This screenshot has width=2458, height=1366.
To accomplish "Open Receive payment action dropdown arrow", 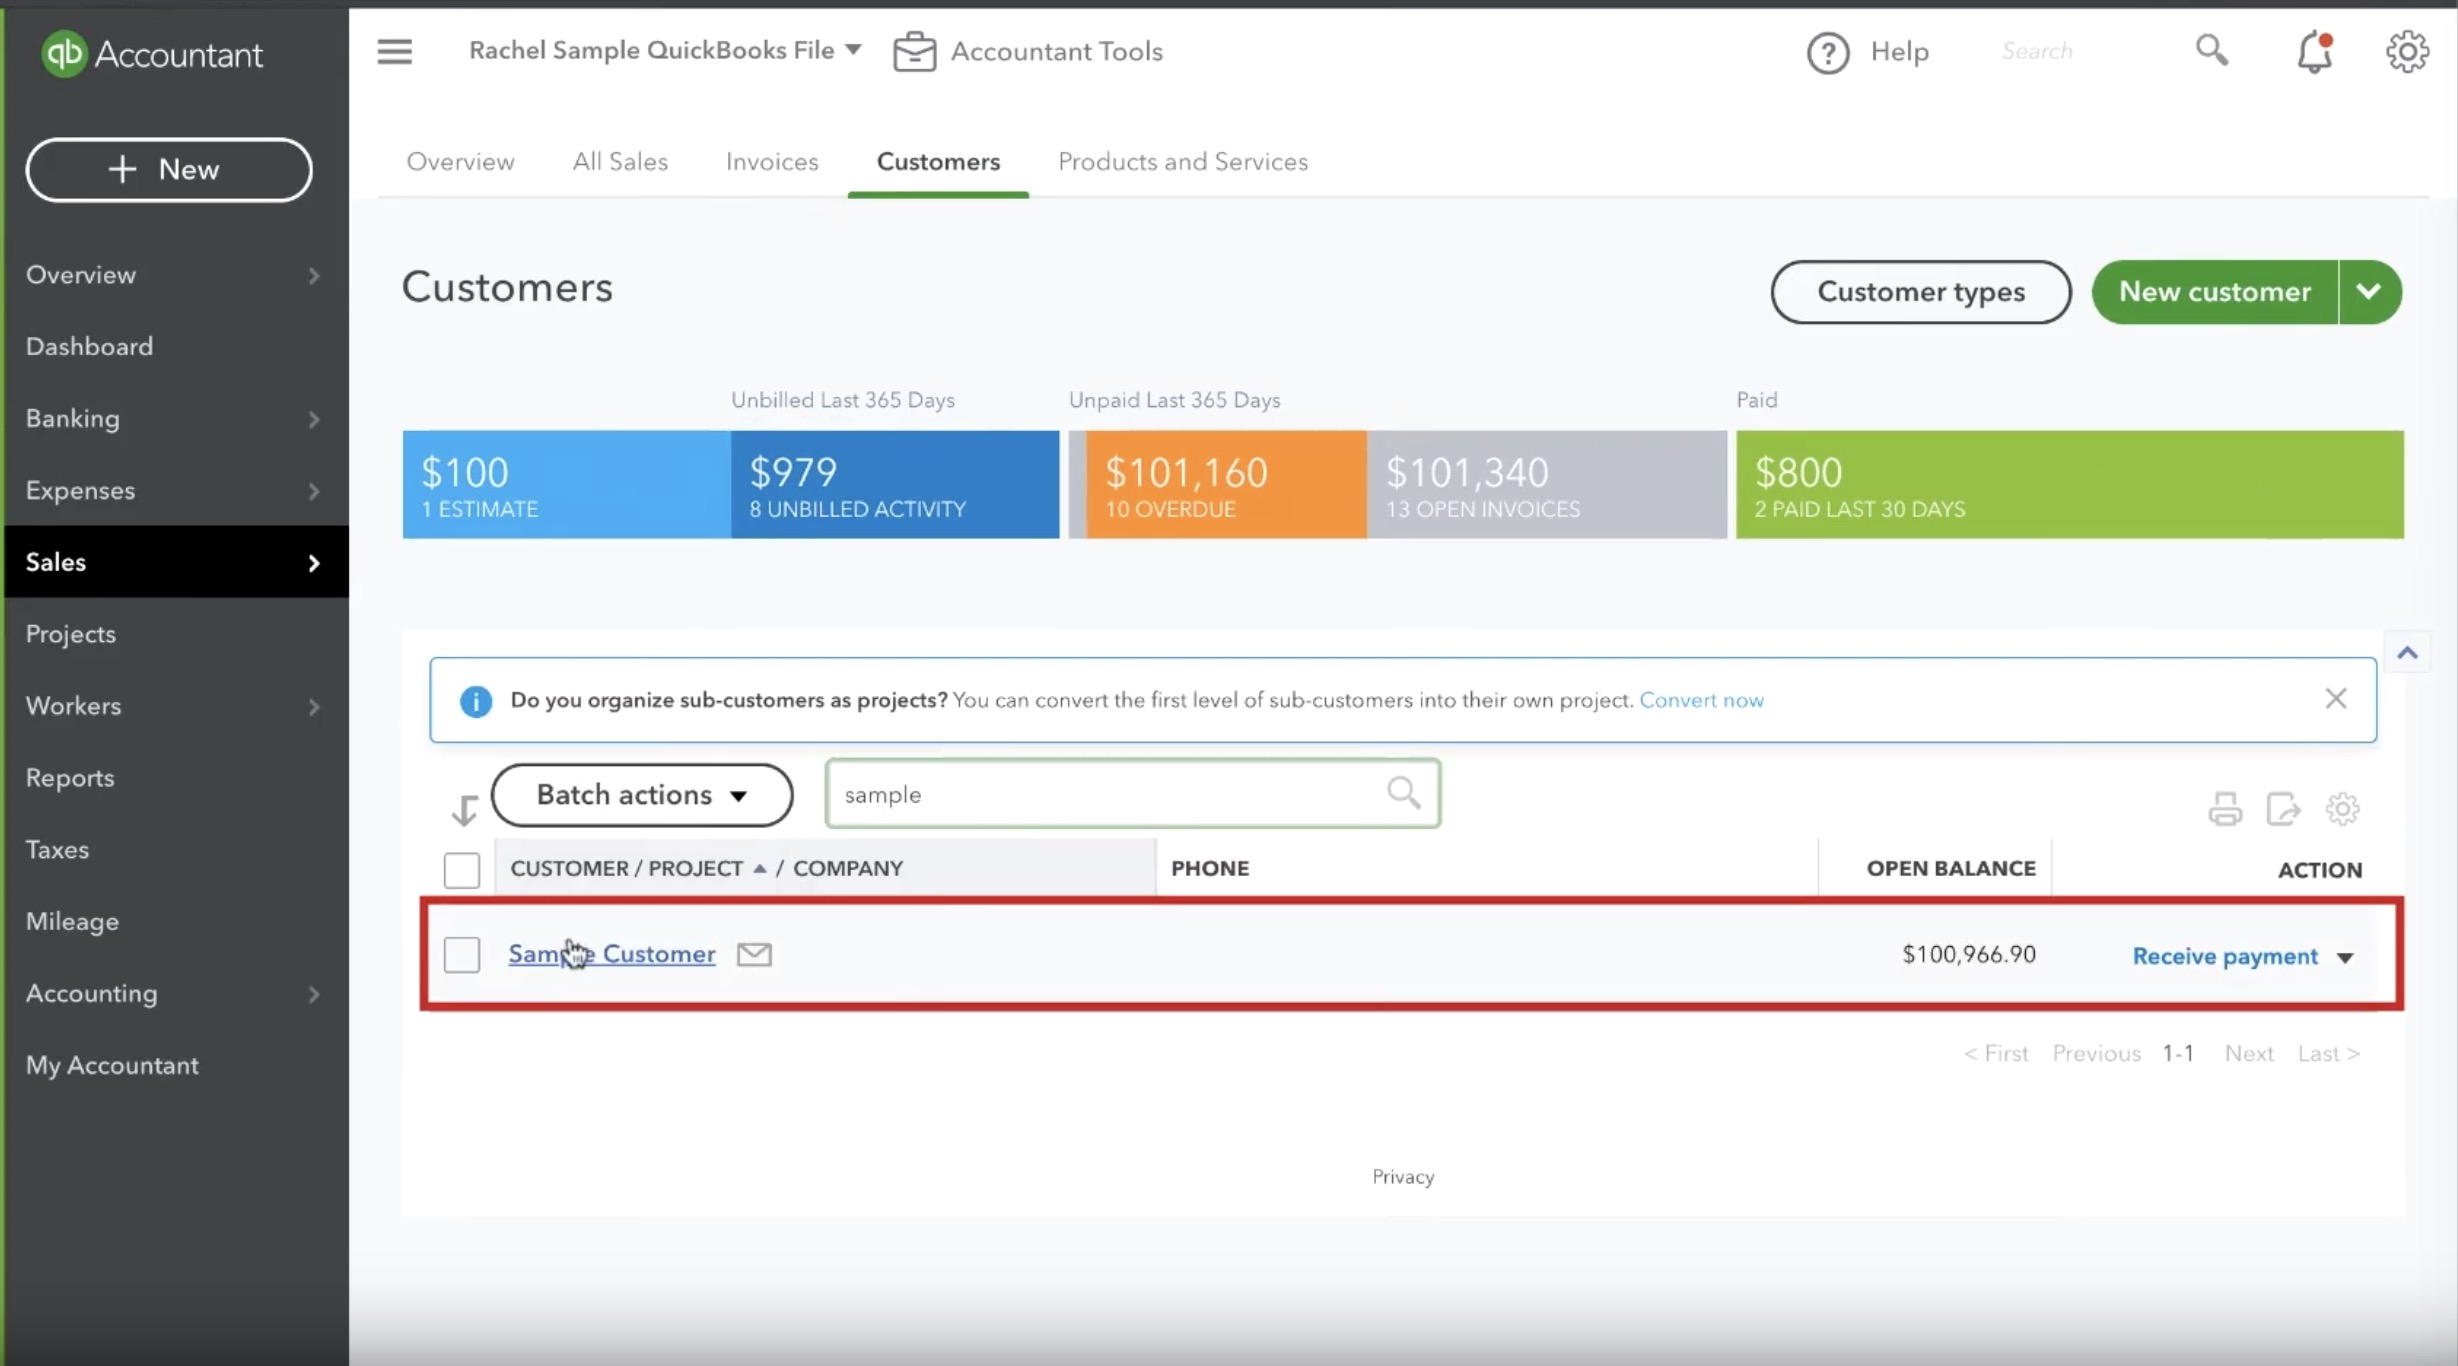I will (x=2345, y=958).
